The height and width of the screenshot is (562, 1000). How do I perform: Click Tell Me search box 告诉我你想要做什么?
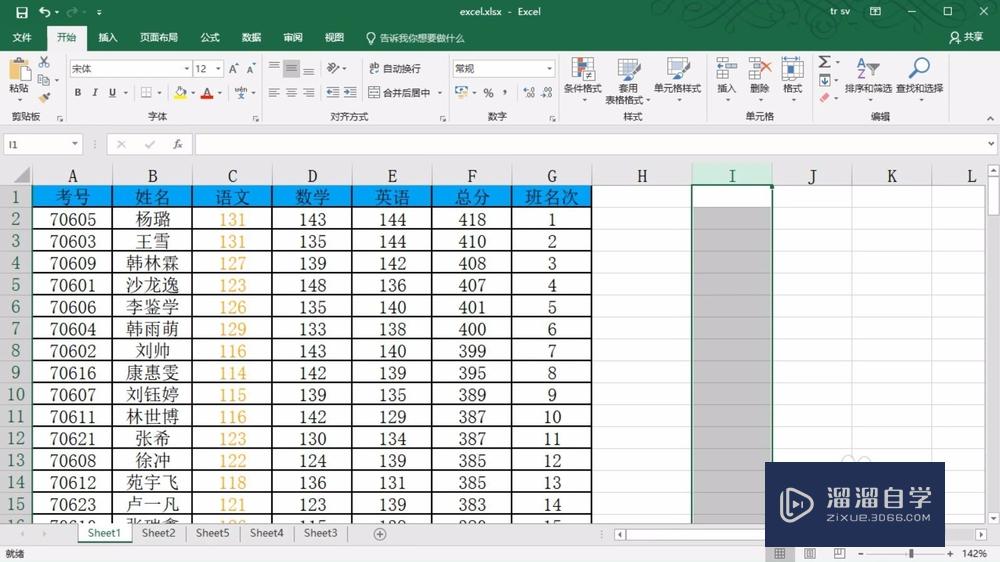pos(415,38)
